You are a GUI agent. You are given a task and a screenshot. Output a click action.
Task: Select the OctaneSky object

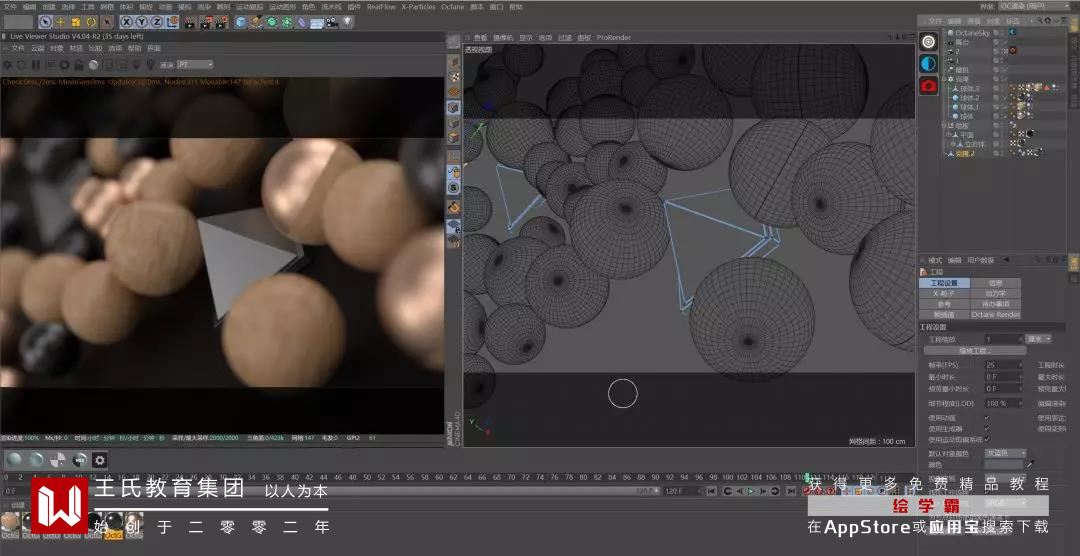[x=972, y=32]
